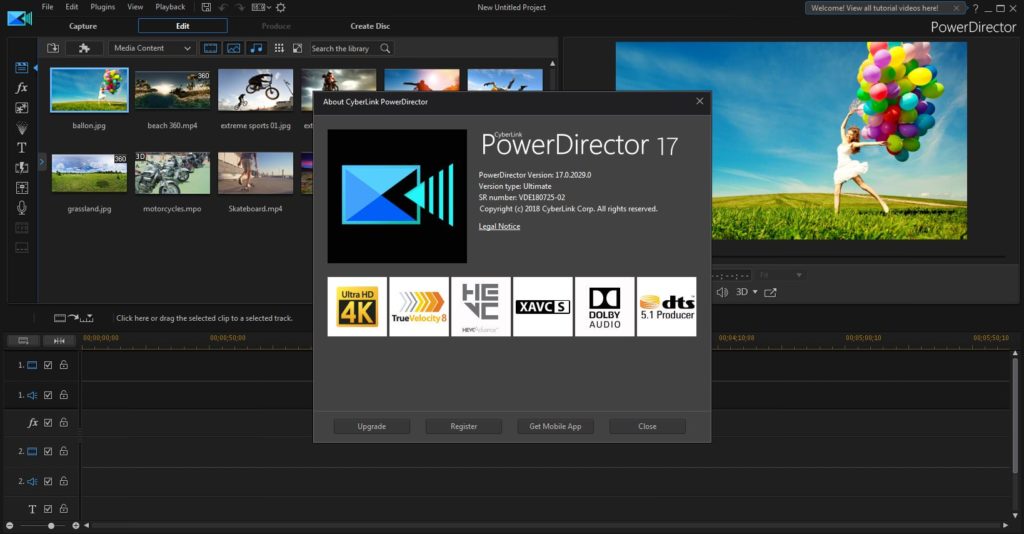Image resolution: width=1024 pixels, height=534 pixels.
Task: Click the Upgrade button
Action: tap(372, 426)
